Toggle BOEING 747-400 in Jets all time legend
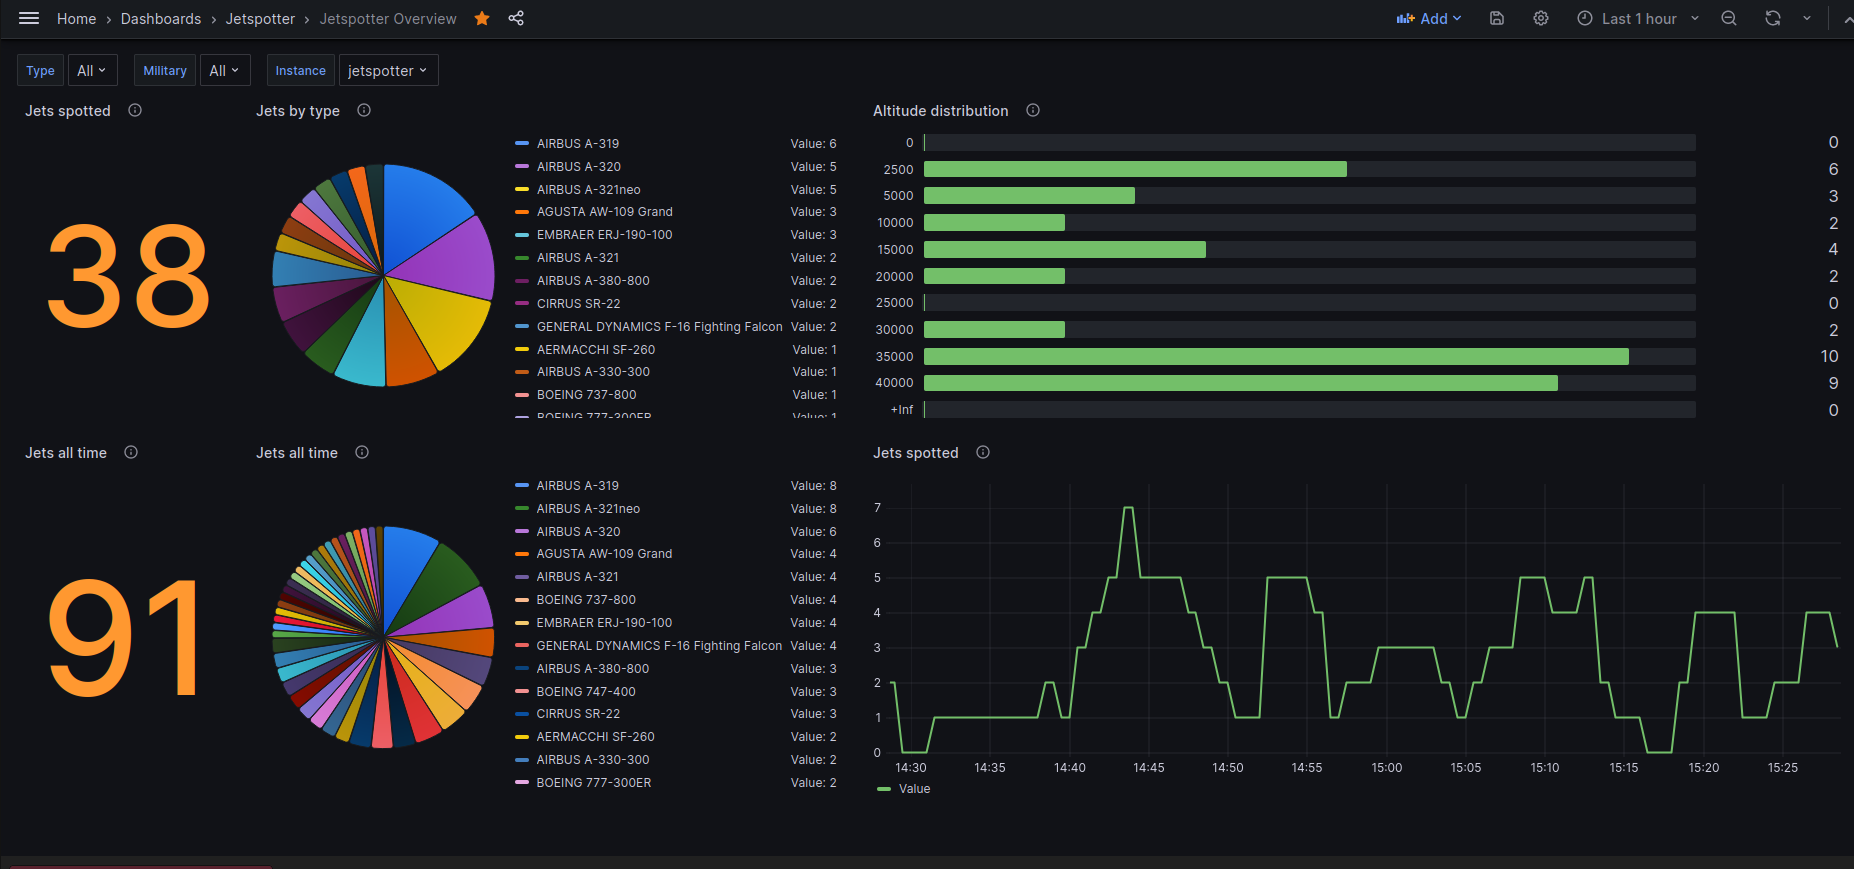 pyautogui.click(x=586, y=692)
